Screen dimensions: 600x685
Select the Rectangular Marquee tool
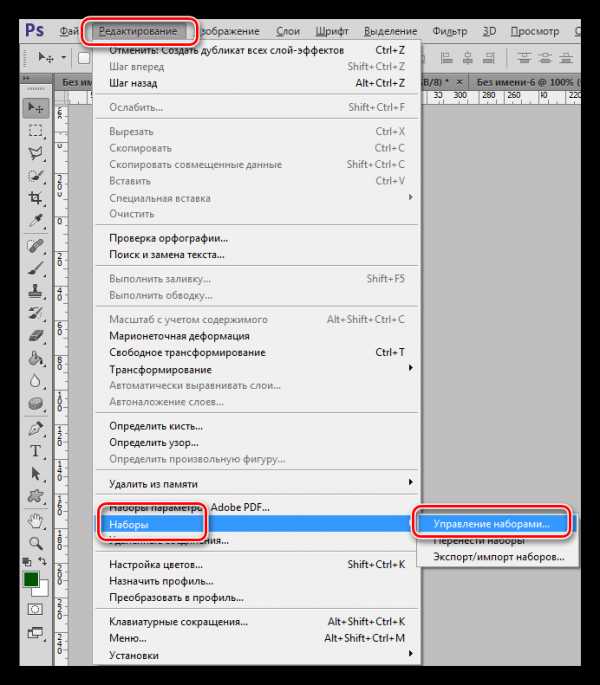tap(36, 130)
